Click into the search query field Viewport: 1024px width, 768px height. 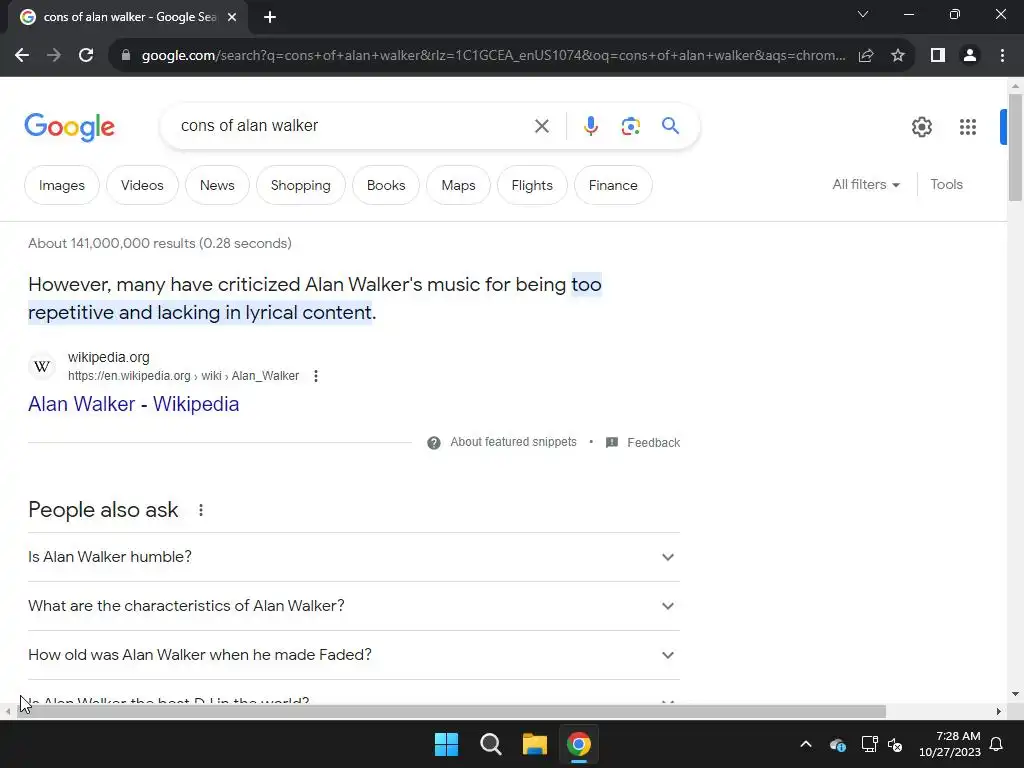click(353, 125)
